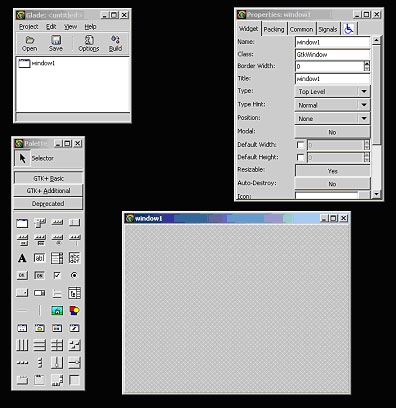Viewport: 396px width, 408px height.
Task: Switch to the Common tab in Properties
Action: tap(301, 29)
